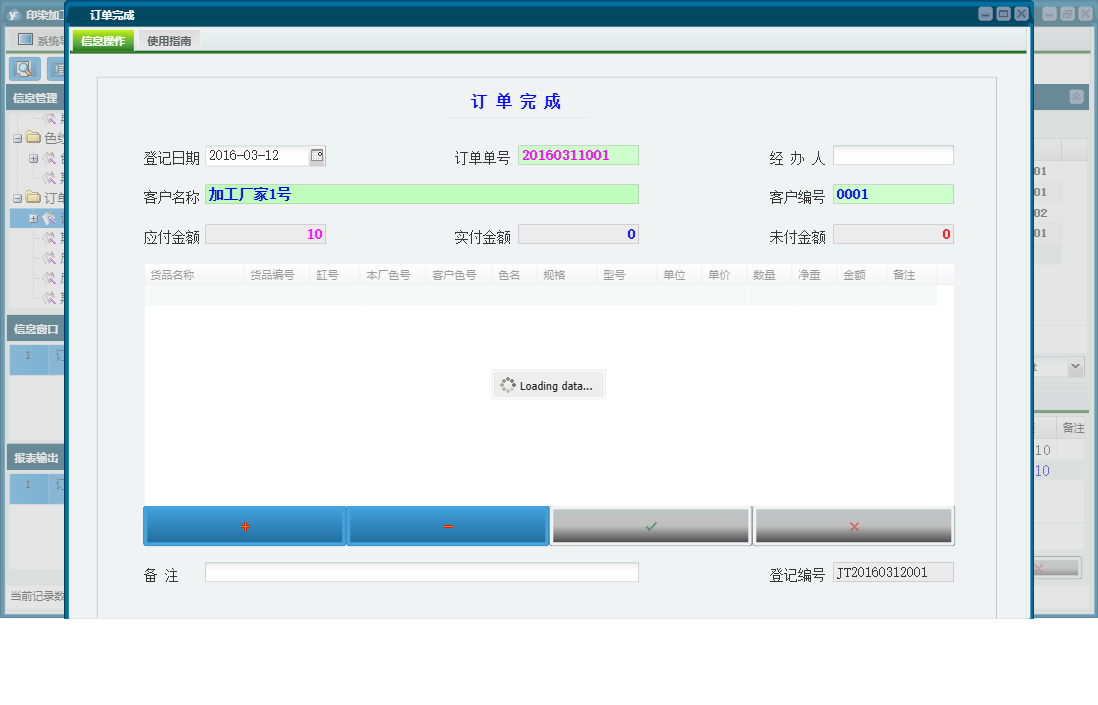1098x705 pixels.
Task: Select the highlighted tree item under 订单 folder
Action: pyautogui.click(x=37, y=218)
